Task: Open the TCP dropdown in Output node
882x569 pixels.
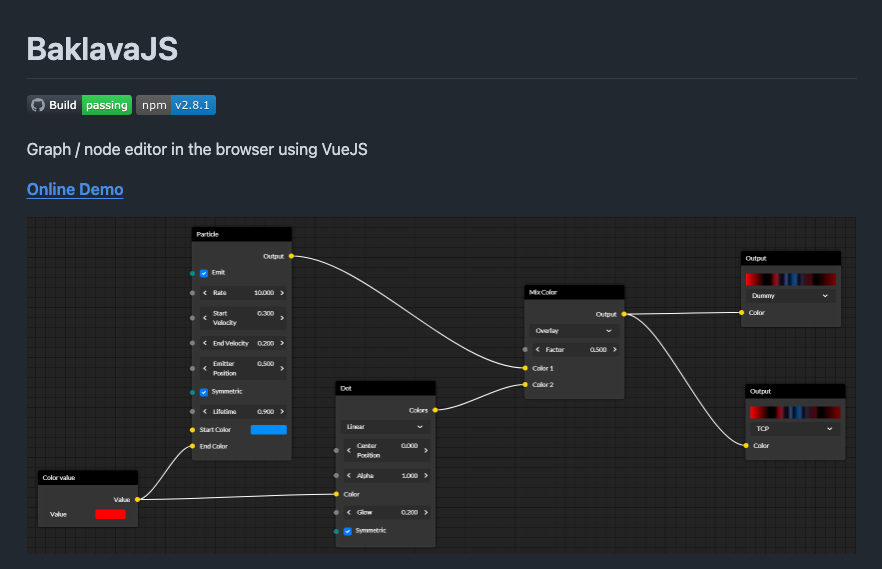Action: (795, 428)
